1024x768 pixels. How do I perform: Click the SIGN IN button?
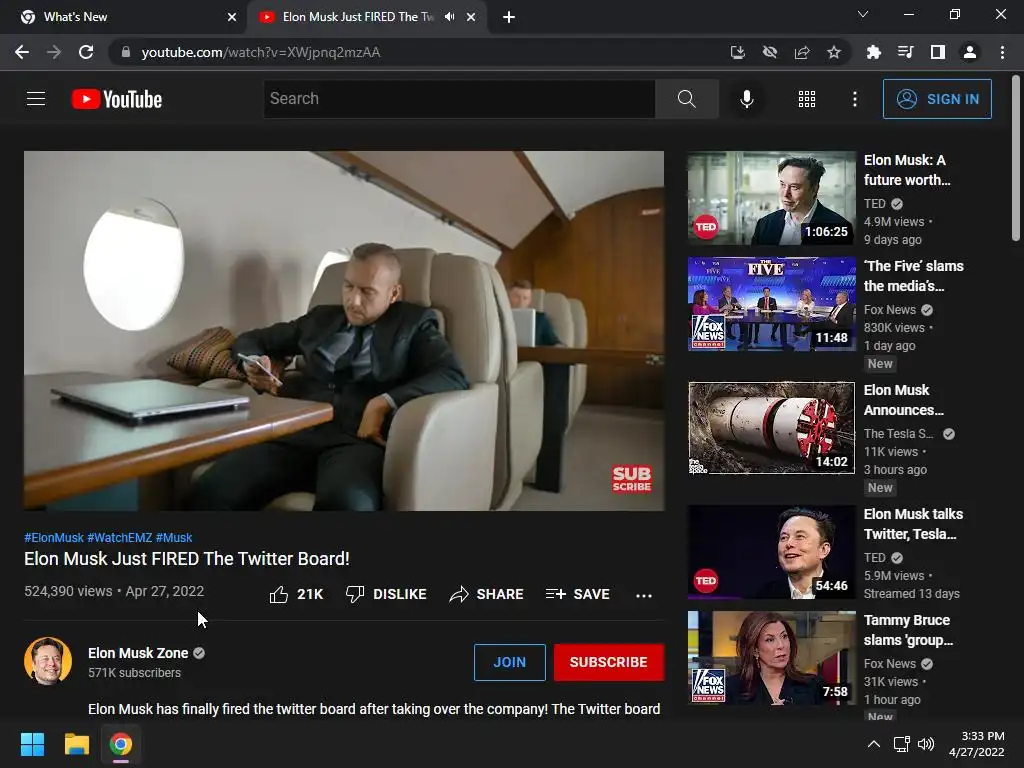pyautogui.click(x=937, y=99)
